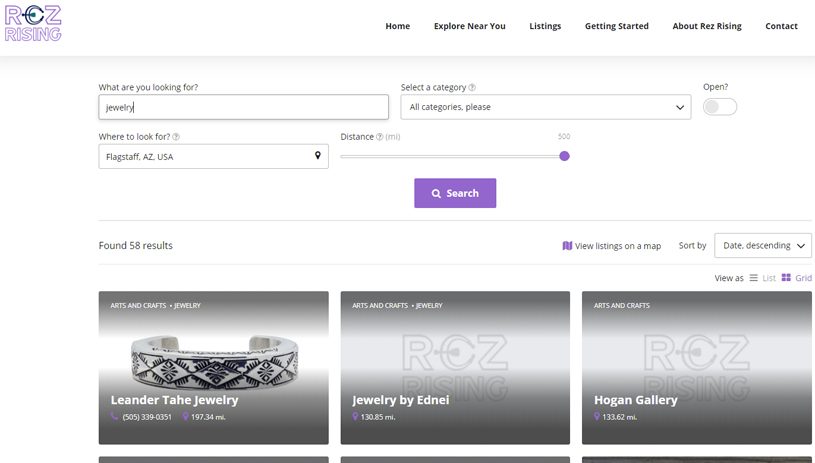Image resolution: width=815 pixels, height=463 pixels.
Task: Click phone number (505) 339-0351
Action: pyautogui.click(x=147, y=417)
